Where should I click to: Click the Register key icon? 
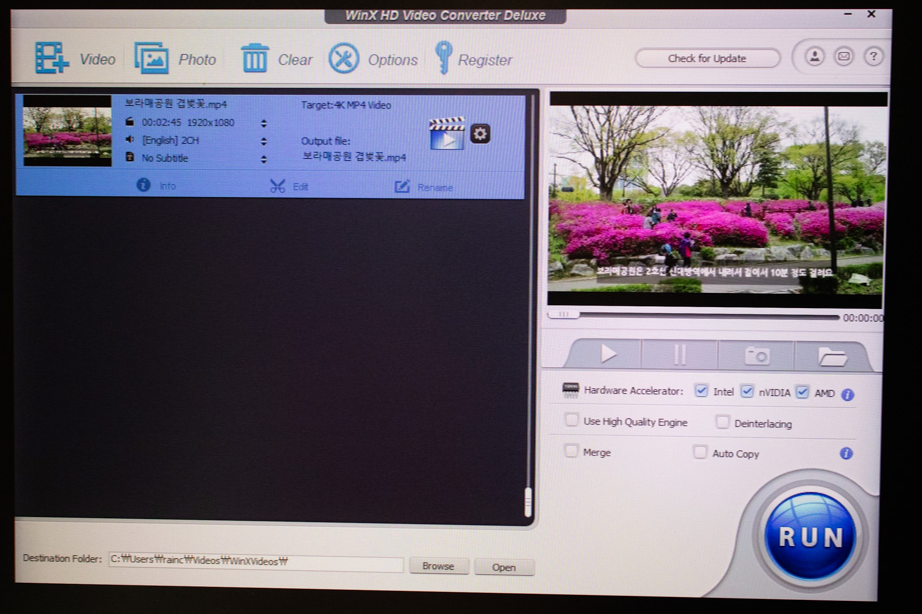(443, 58)
